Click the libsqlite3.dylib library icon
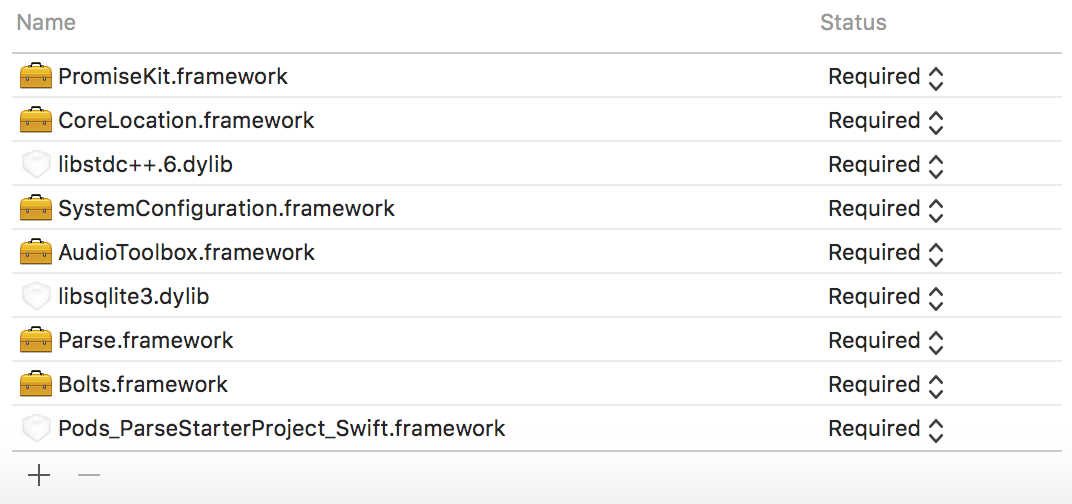This screenshot has width=1072, height=504. point(36,297)
